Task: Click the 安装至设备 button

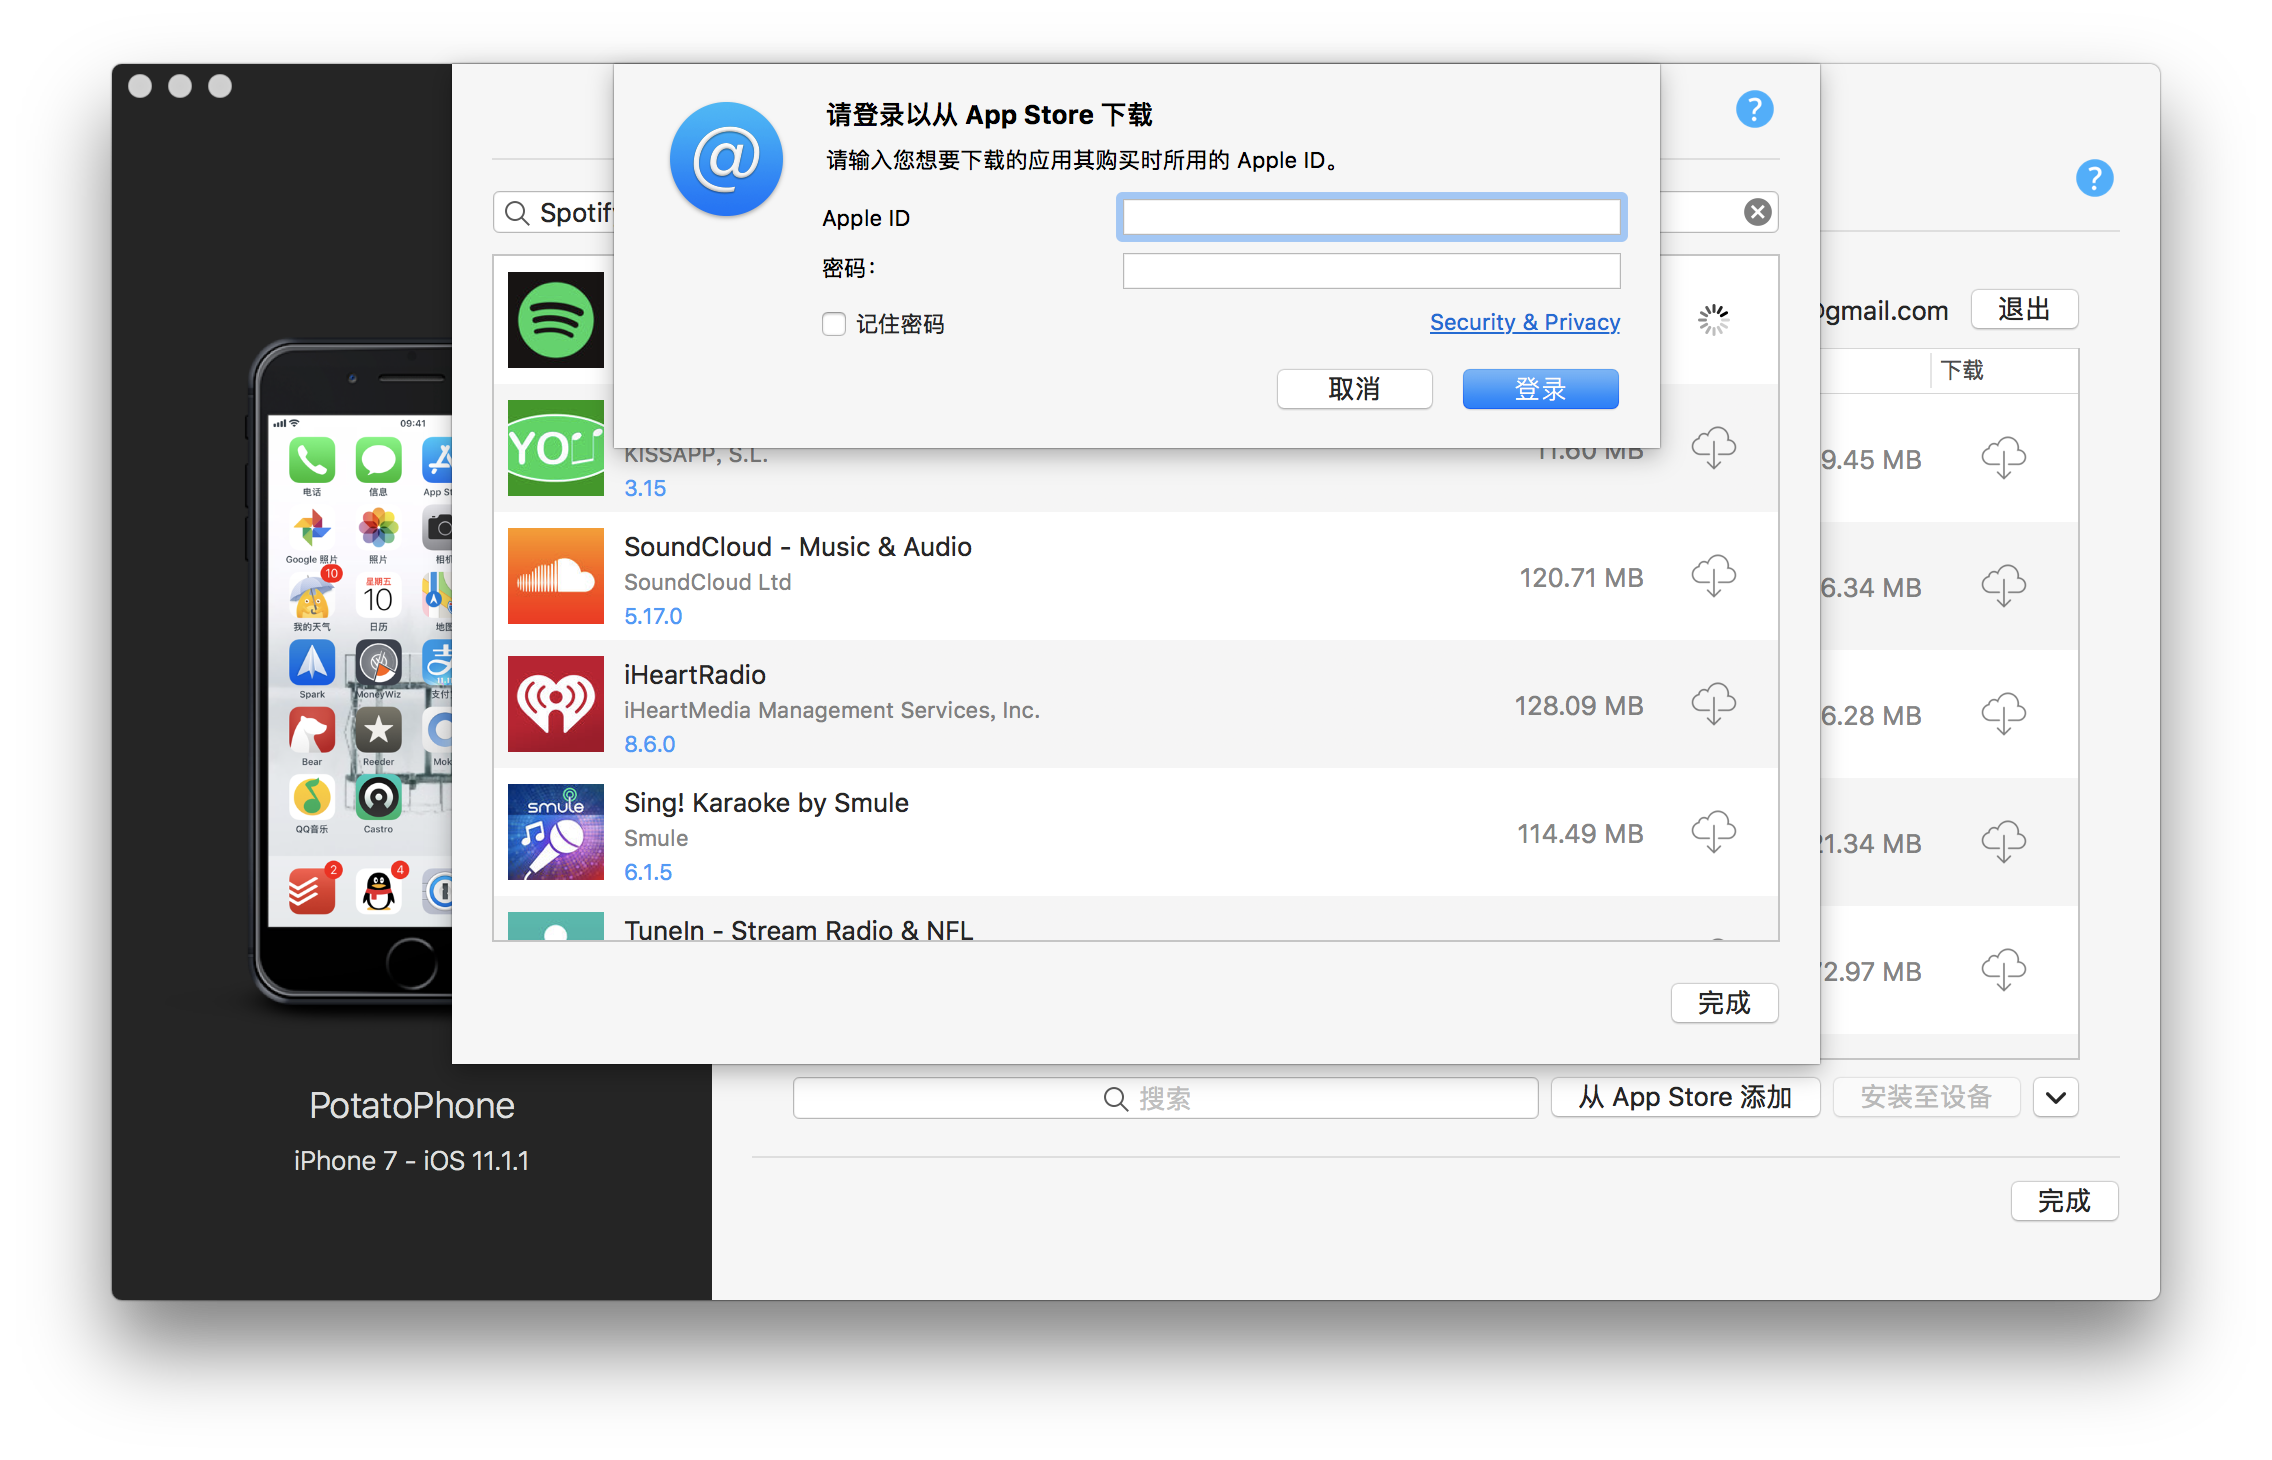Action: click(1926, 1098)
